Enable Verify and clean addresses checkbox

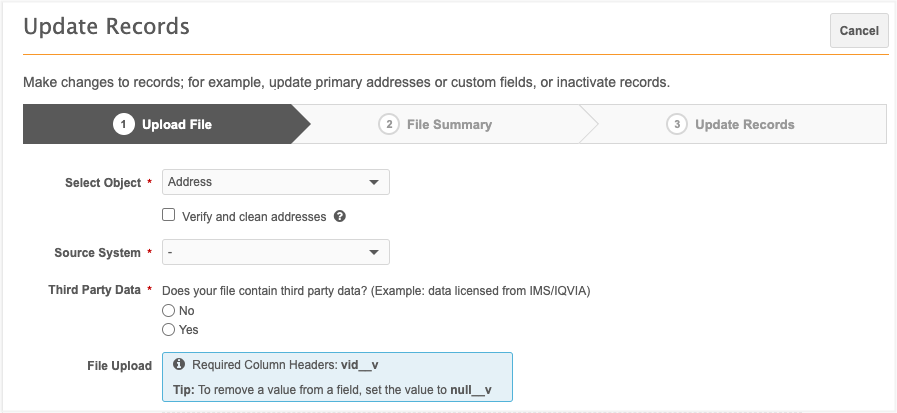[168, 215]
